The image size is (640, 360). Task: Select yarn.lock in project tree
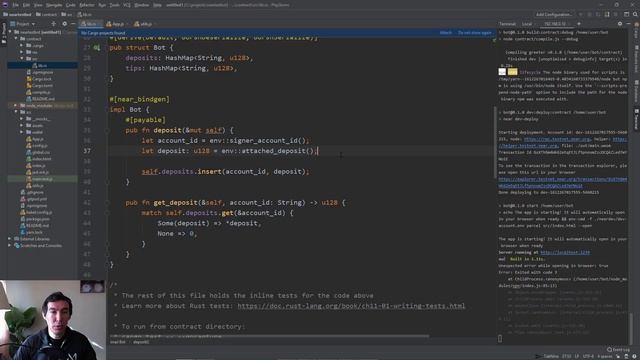click(32, 232)
